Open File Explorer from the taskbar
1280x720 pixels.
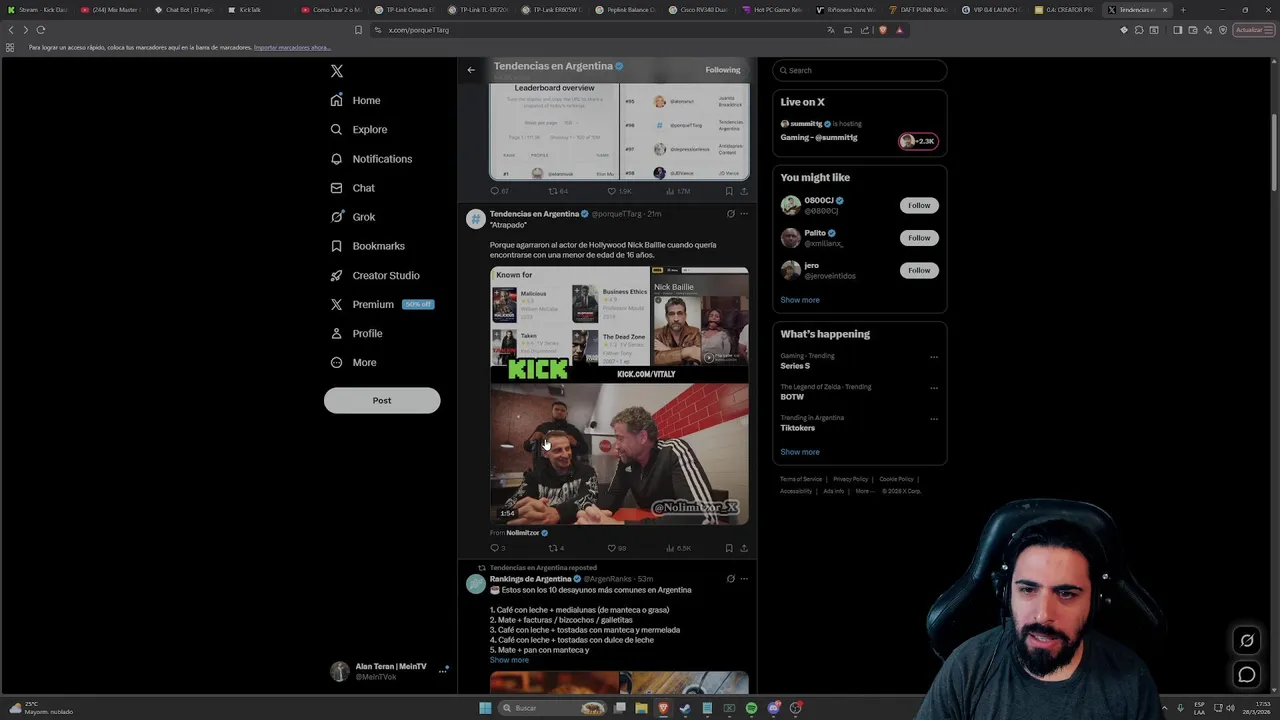click(x=641, y=708)
